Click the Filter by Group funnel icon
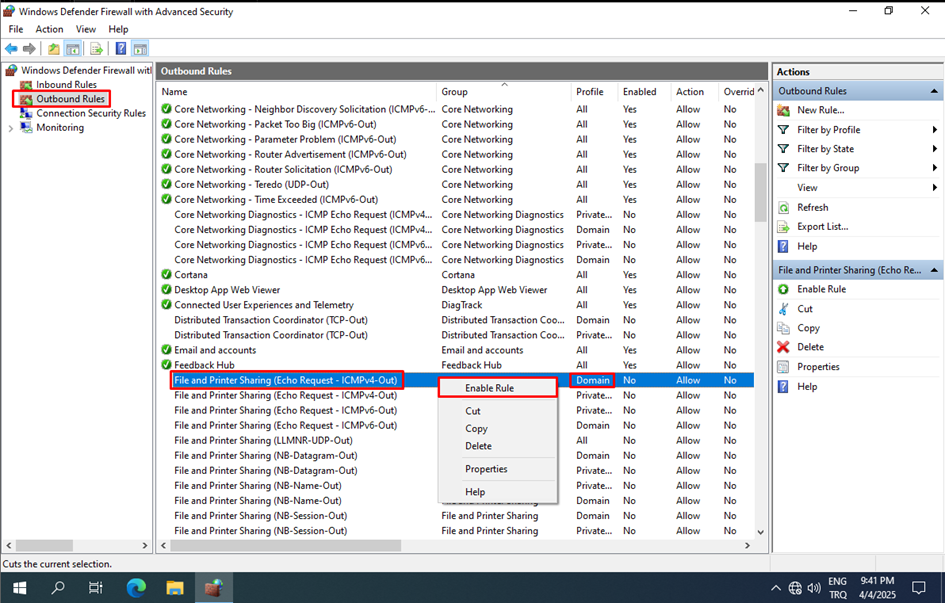The width and height of the screenshot is (945, 603). (x=783, y=168)
